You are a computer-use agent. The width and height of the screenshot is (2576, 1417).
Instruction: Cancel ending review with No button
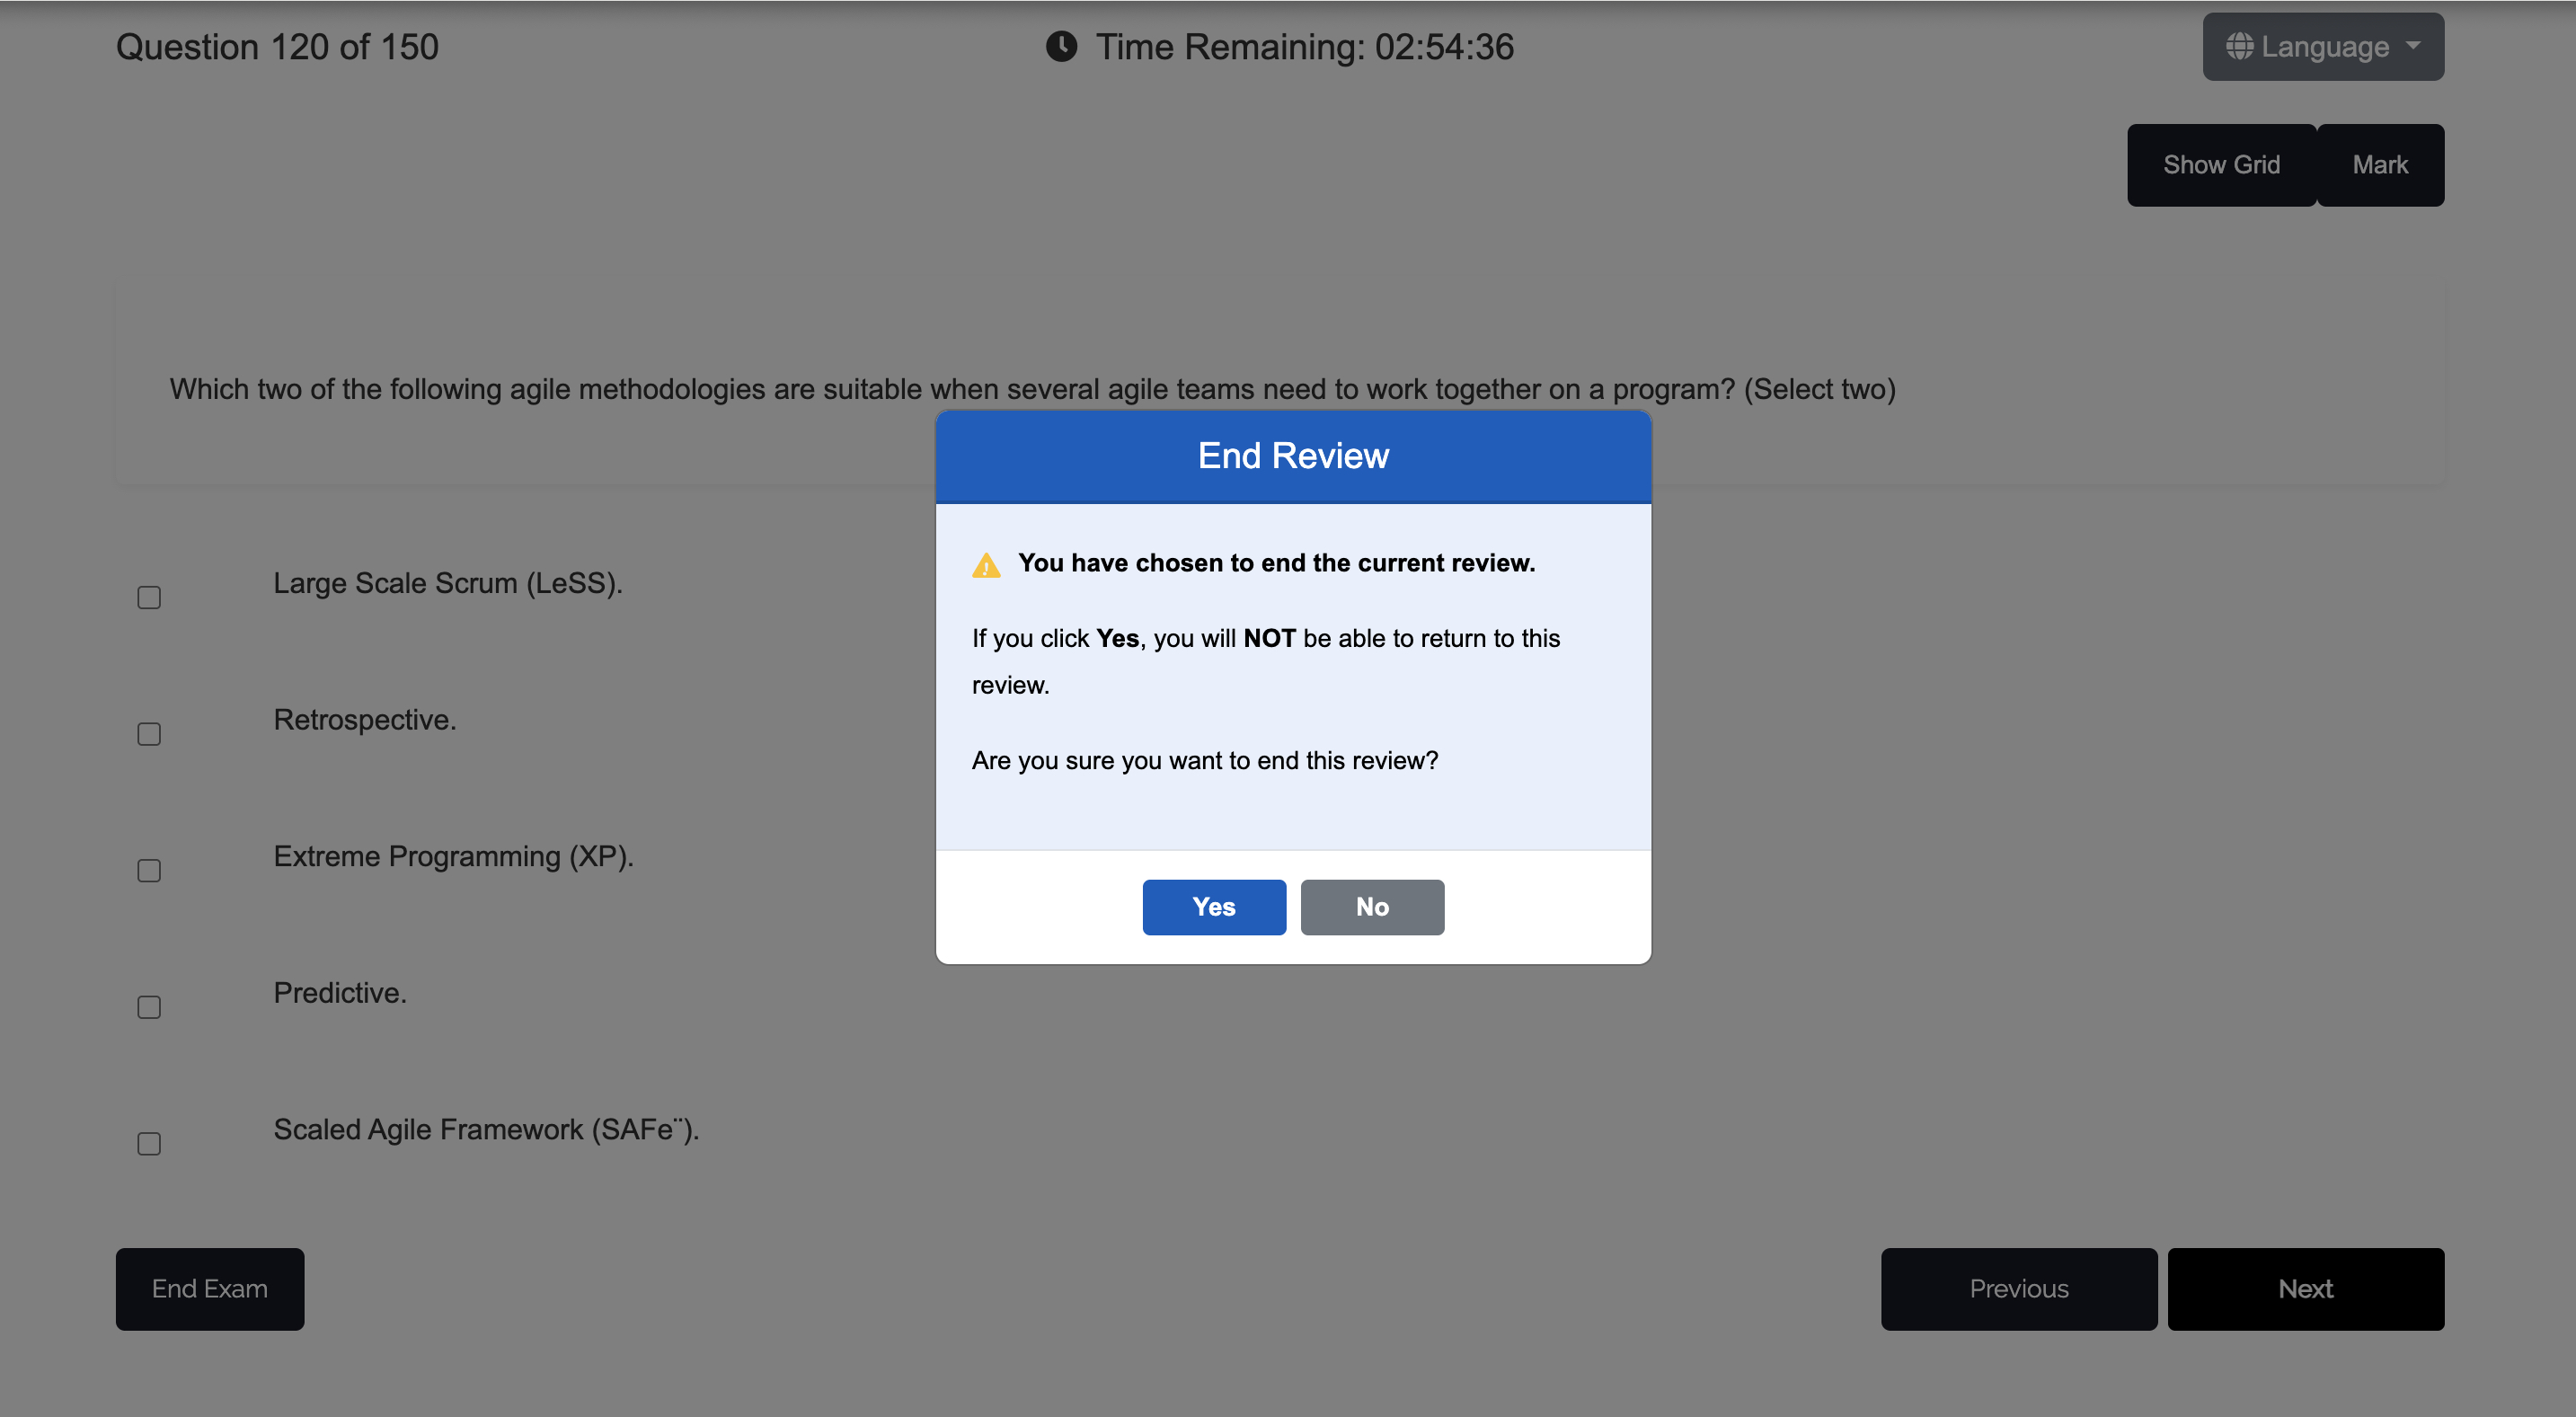(x=1371, y=907)
